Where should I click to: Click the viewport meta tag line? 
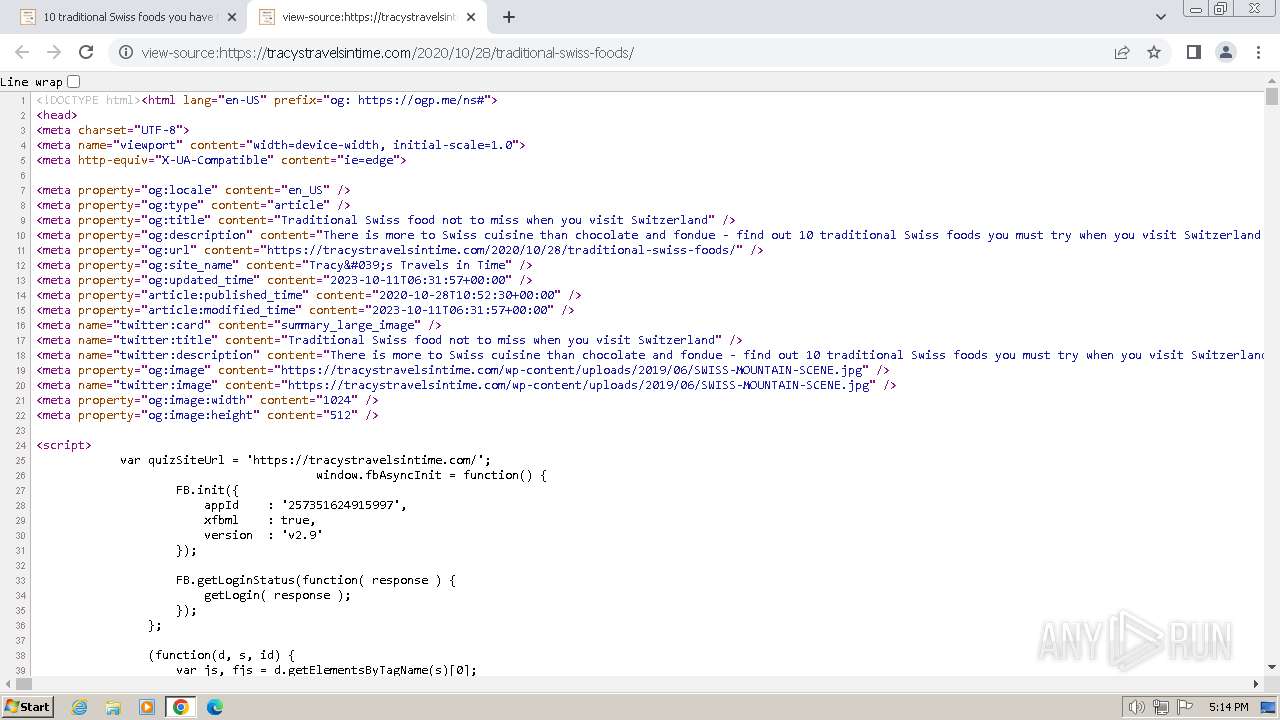[x=281, y=145]
